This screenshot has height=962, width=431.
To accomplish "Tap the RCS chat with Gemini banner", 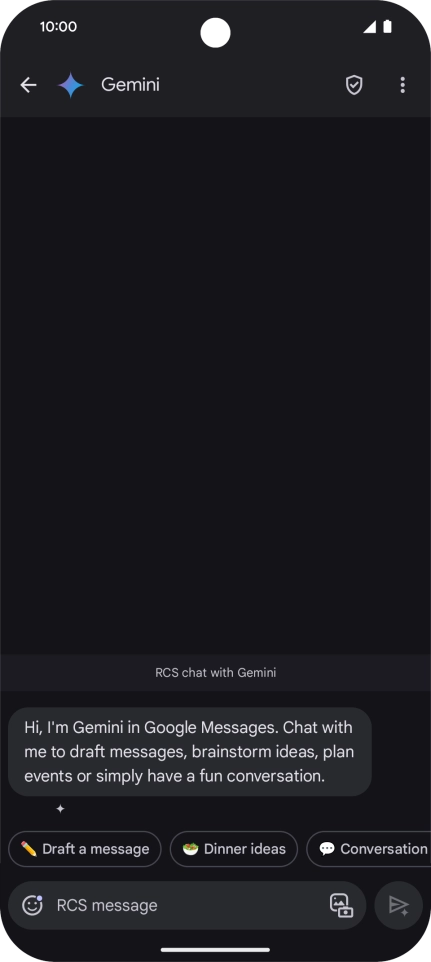I will click(x=215, y=672).
